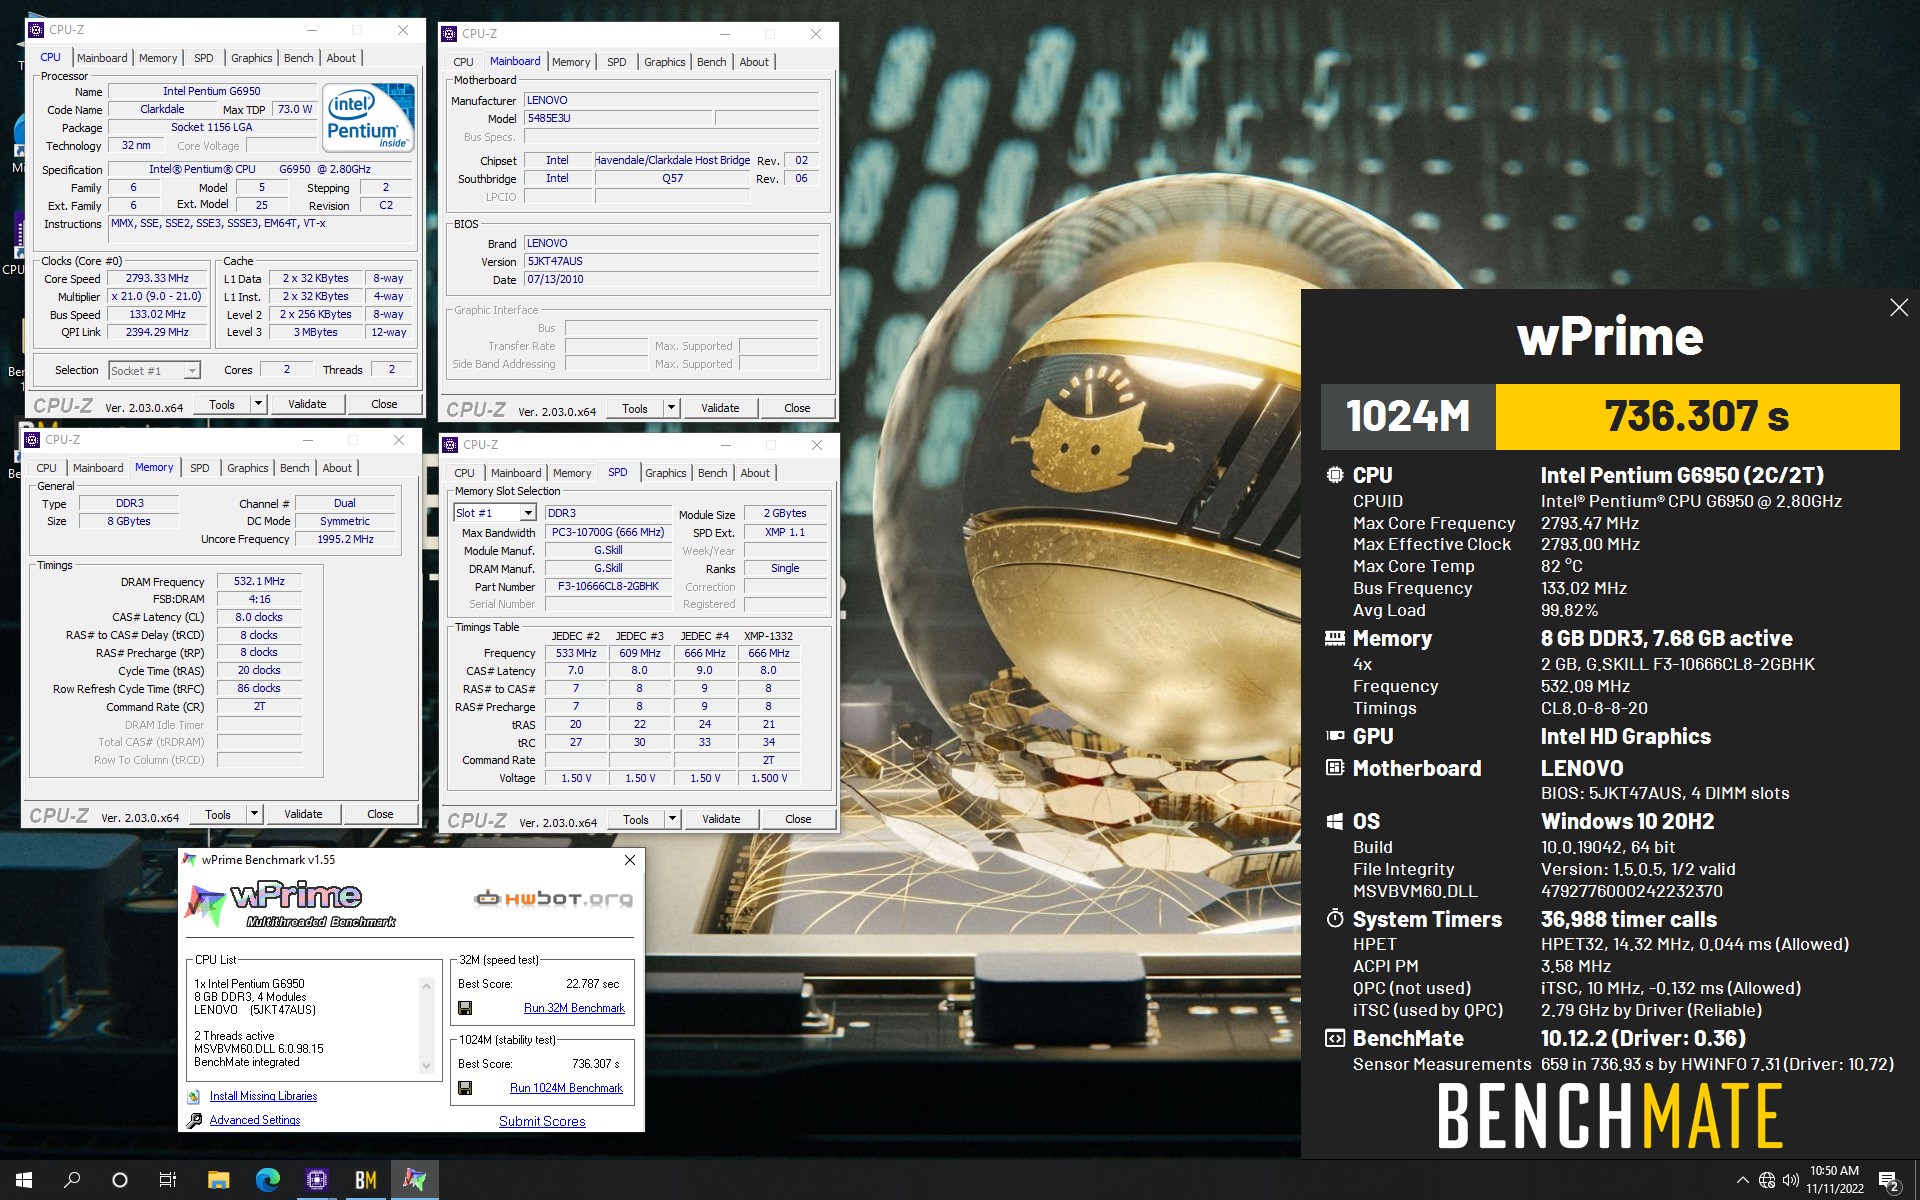Click the Memory icon in BenchMate panel

click(1335, 638)
